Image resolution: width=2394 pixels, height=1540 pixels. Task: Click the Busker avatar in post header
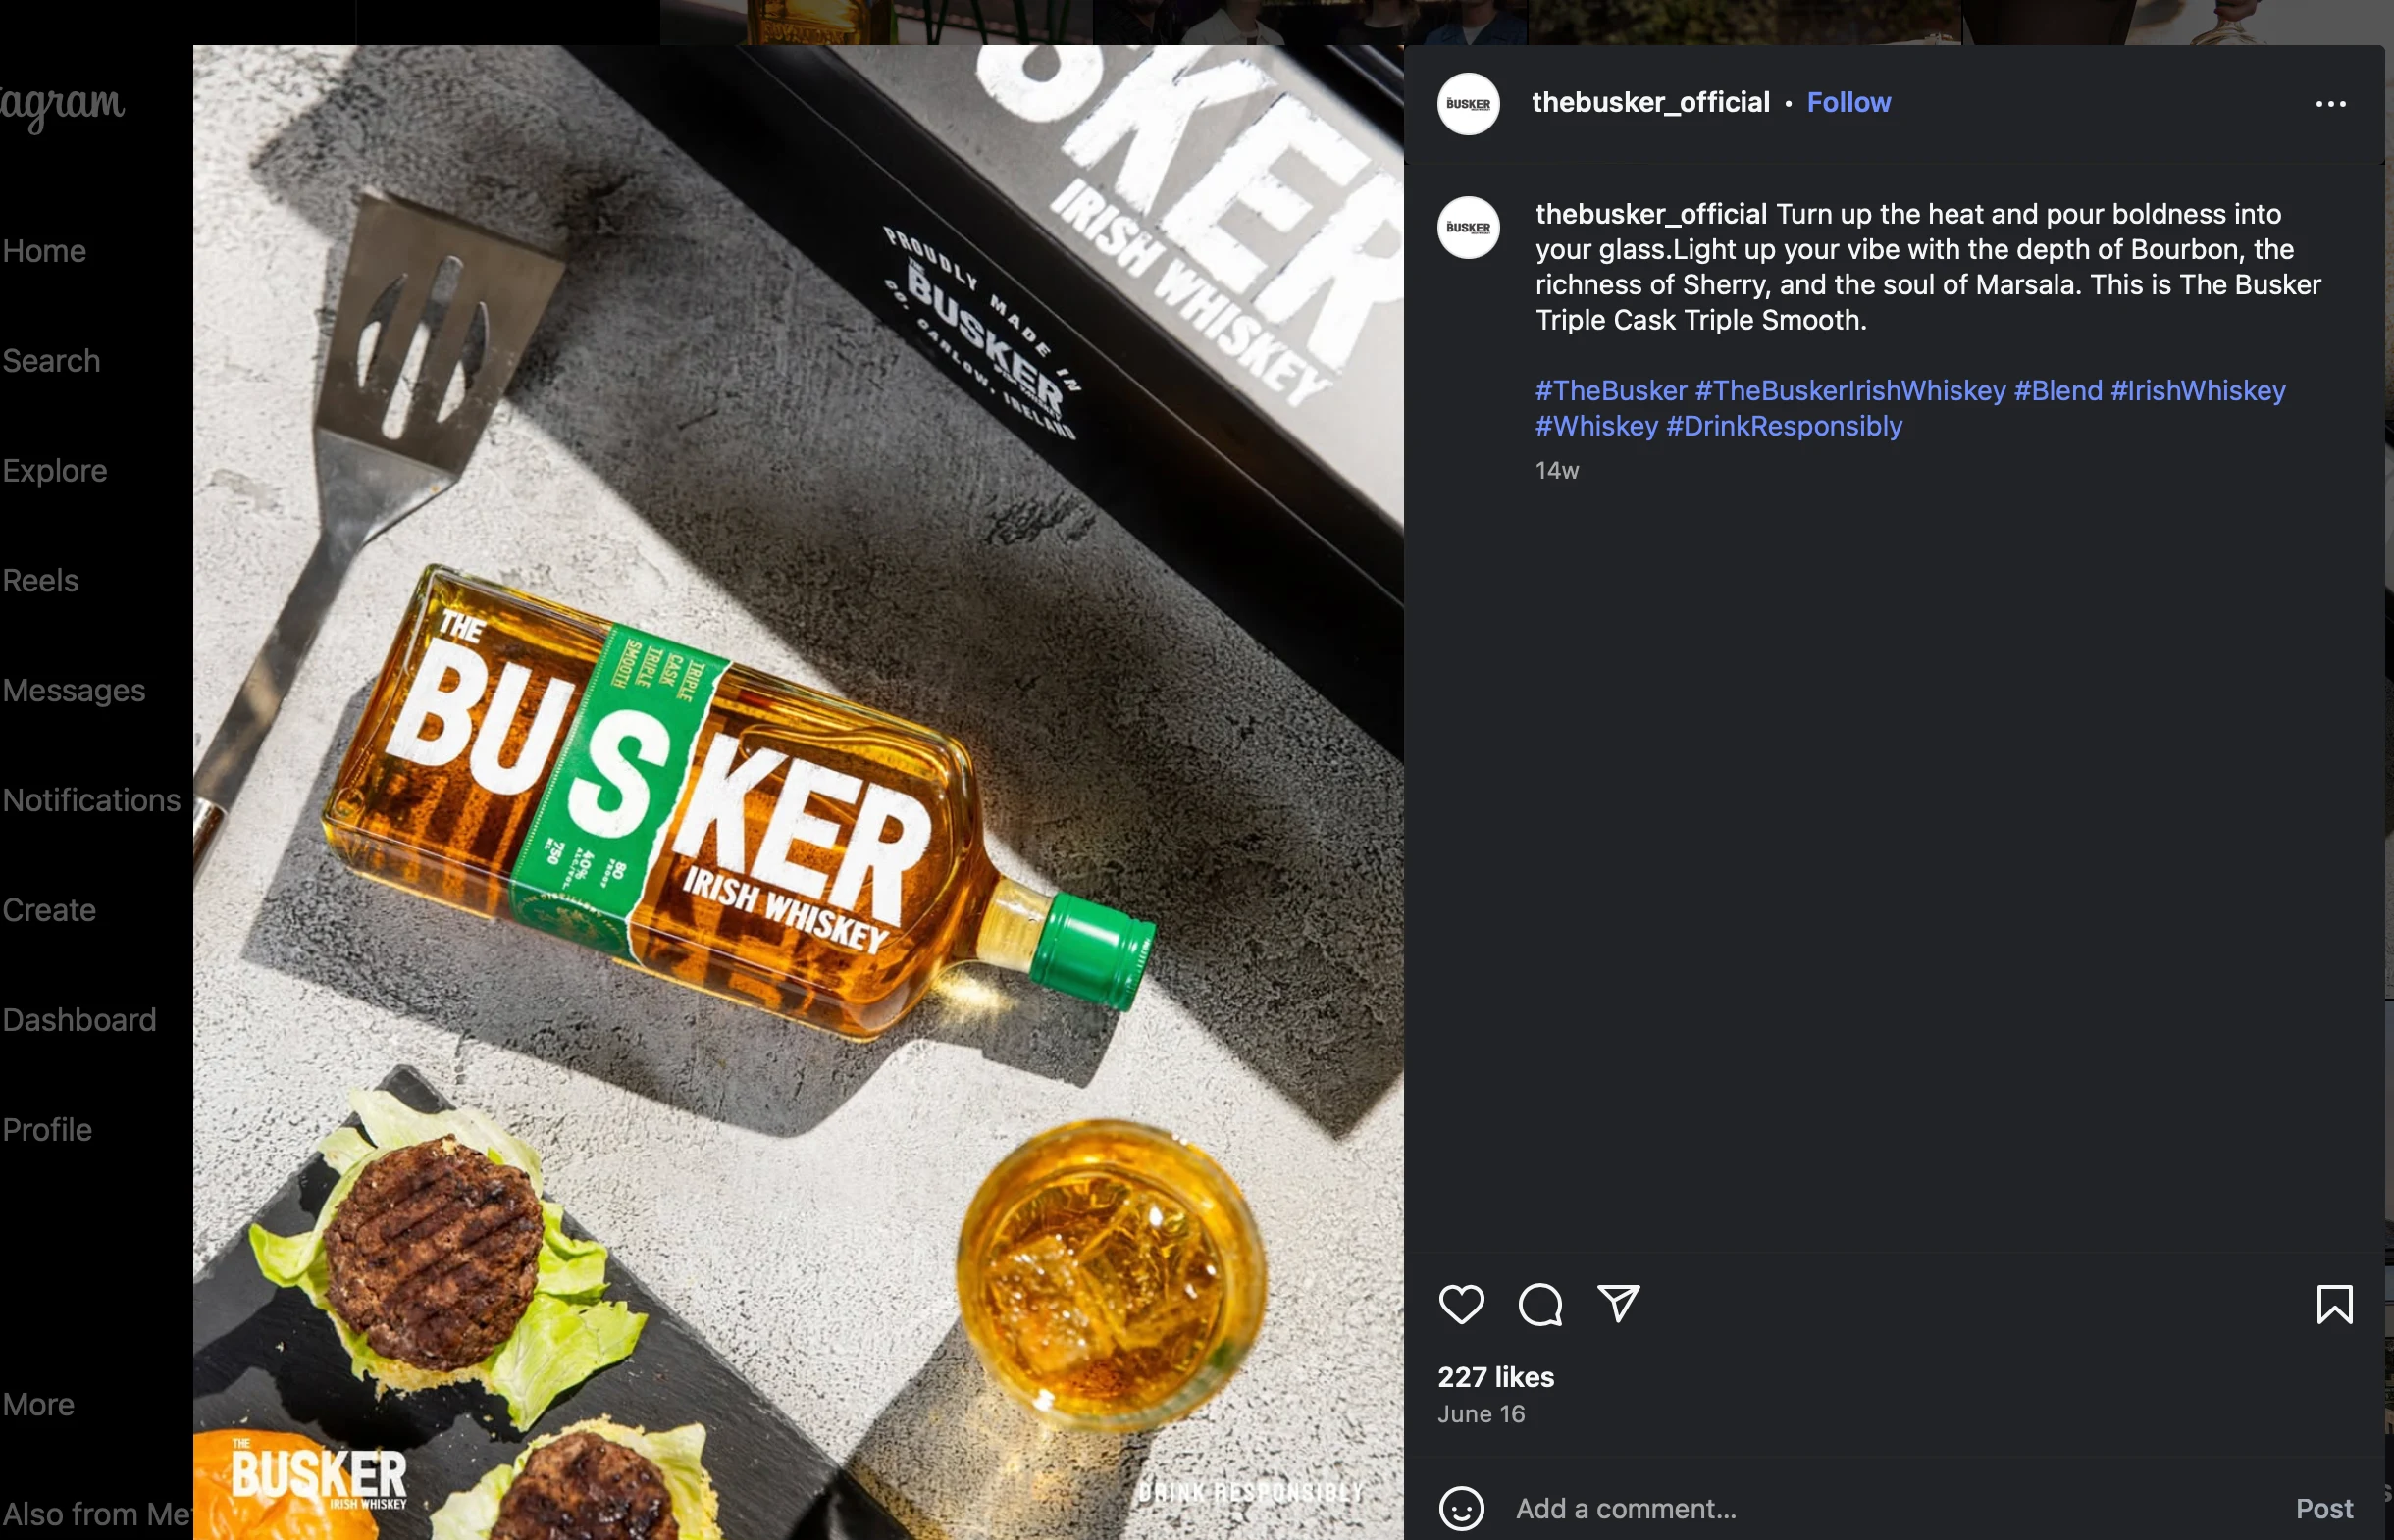[x=1468, y=104]
